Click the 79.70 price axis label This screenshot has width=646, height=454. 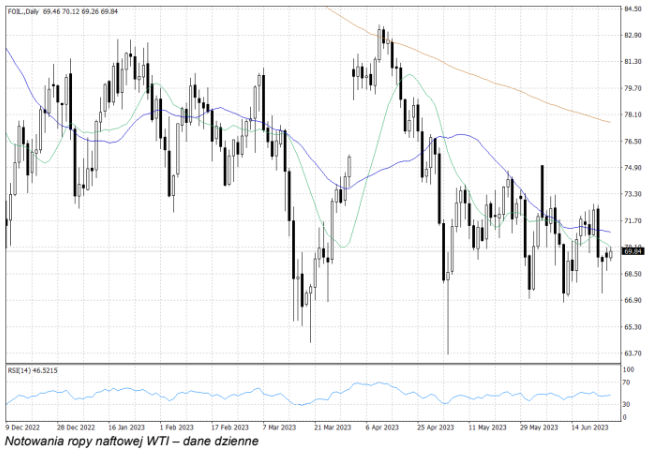click(x=633, y=88)
